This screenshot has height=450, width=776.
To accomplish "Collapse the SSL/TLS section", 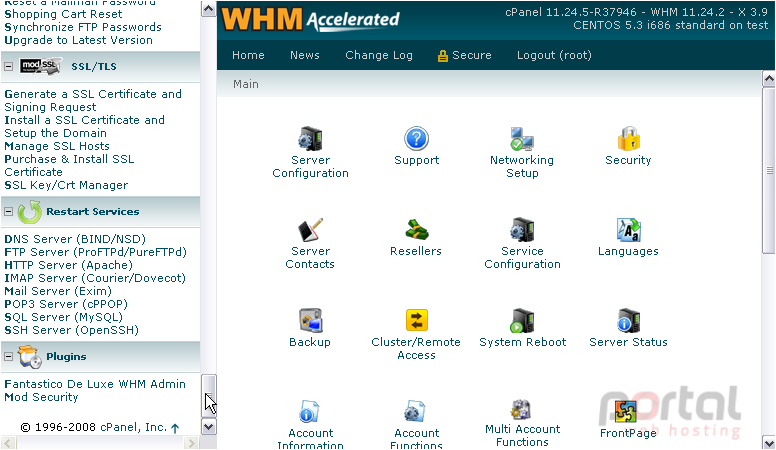I will (8, 66).
